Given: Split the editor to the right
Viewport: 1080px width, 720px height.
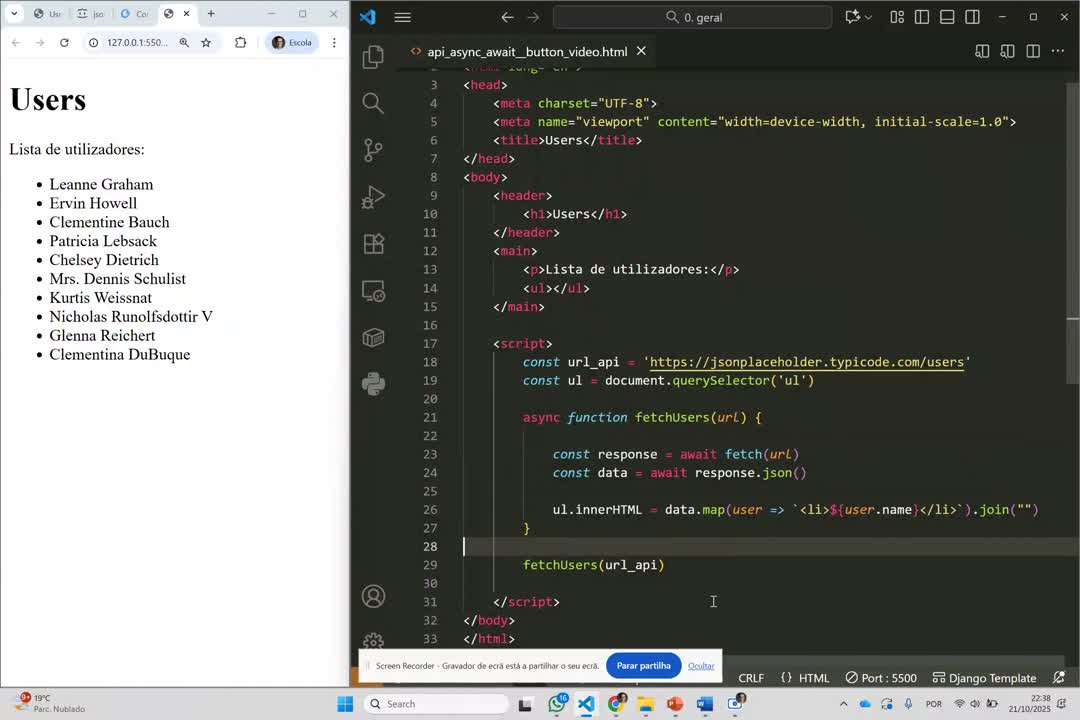Looking at the screenshot, I should [1033, 51].
